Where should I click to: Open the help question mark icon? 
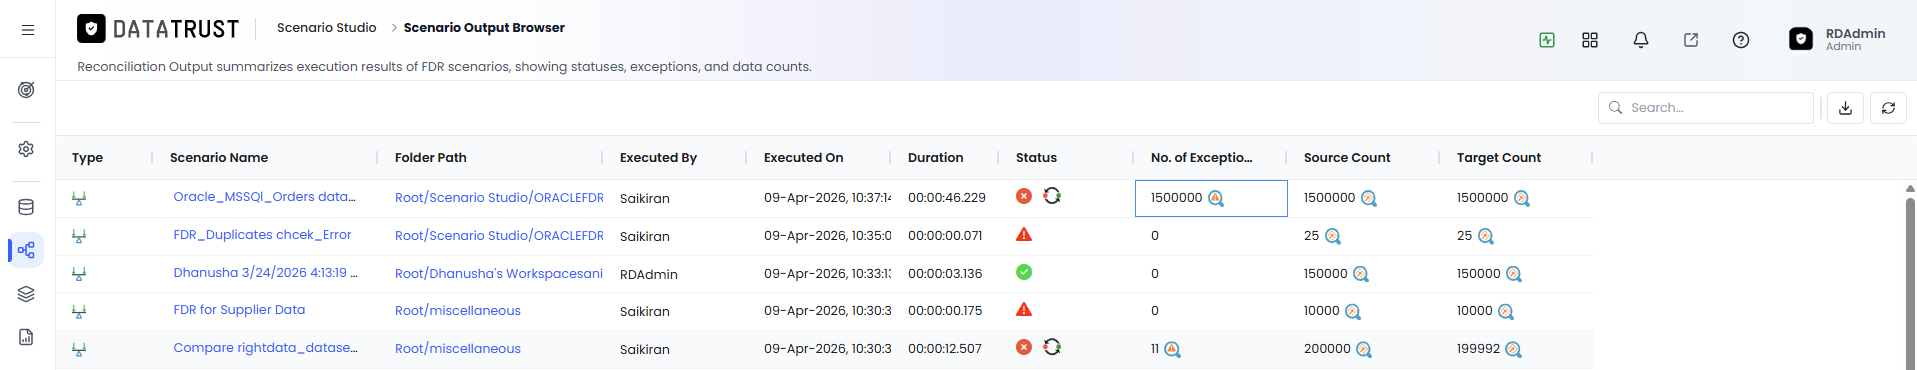1741,40
